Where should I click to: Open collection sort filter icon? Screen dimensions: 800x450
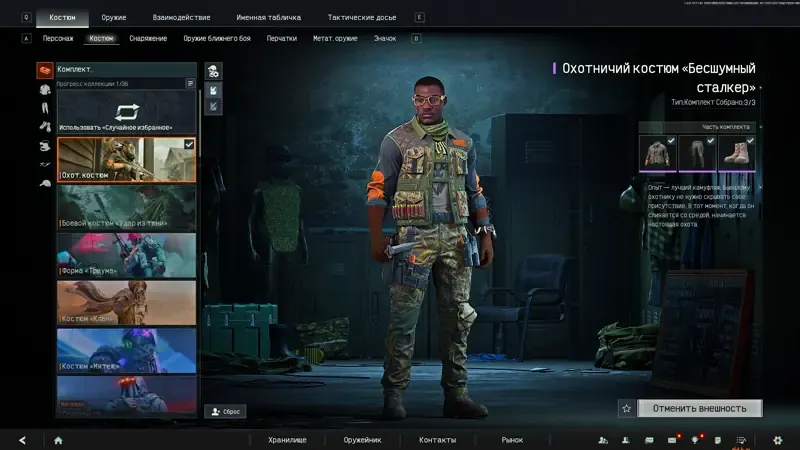point(190,83)
